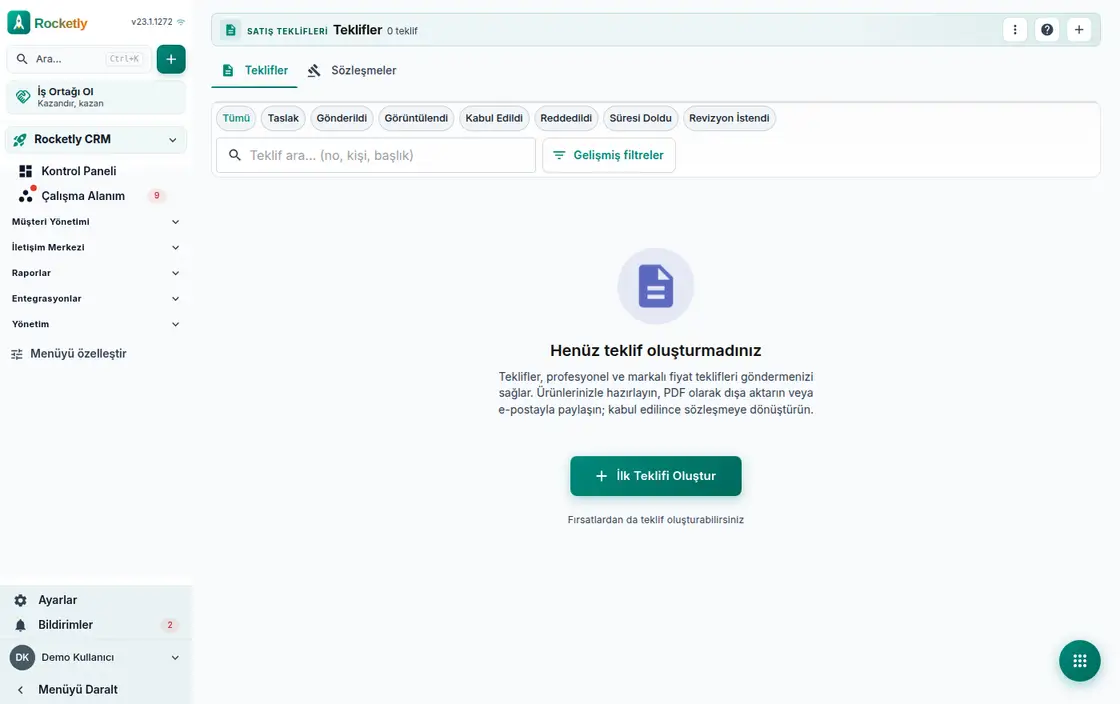
Task: Expand the Müşteri Yönetimi section
Action: [x=96, y=221]
